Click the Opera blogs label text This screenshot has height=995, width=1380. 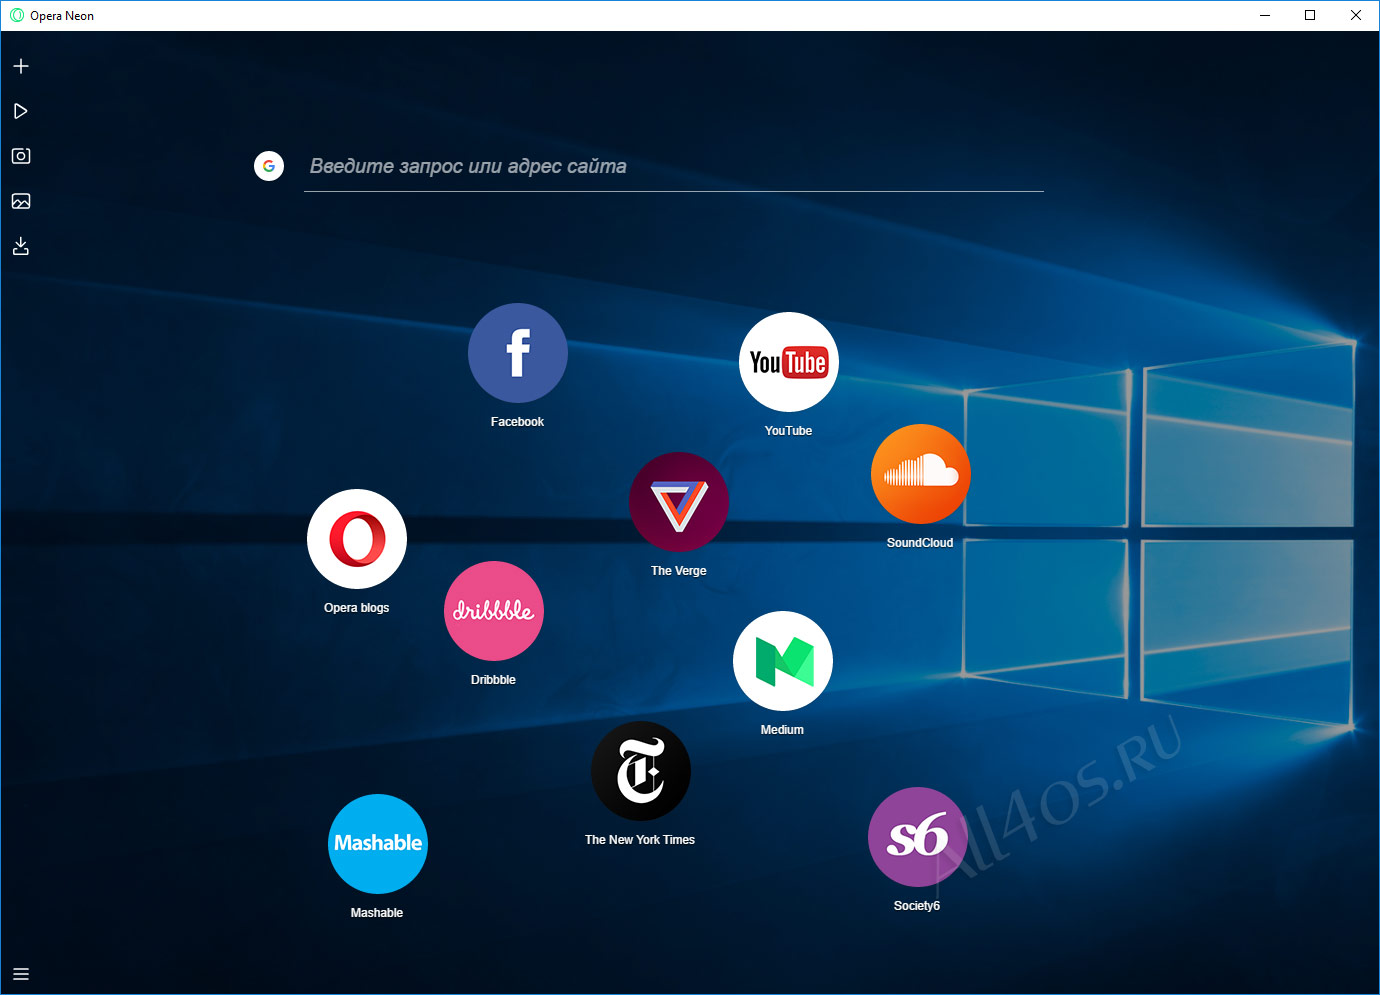tap(356, 608)
